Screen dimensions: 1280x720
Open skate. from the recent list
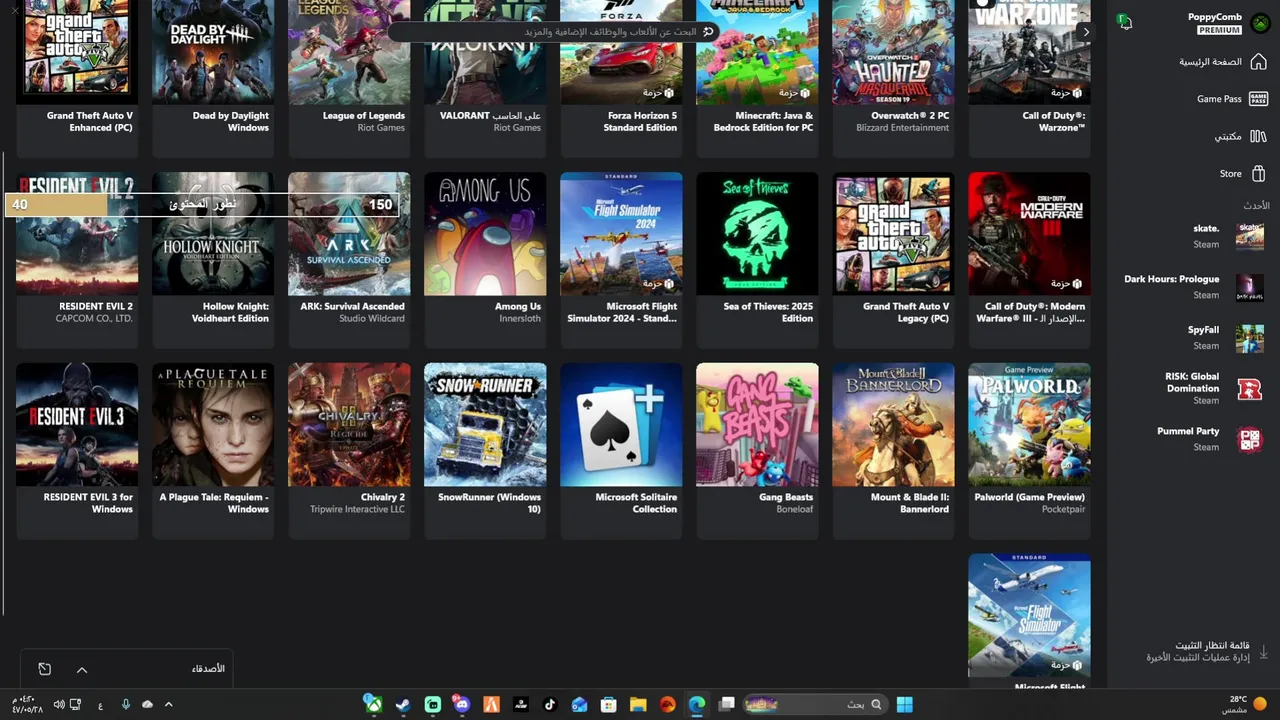point(1228,236)
